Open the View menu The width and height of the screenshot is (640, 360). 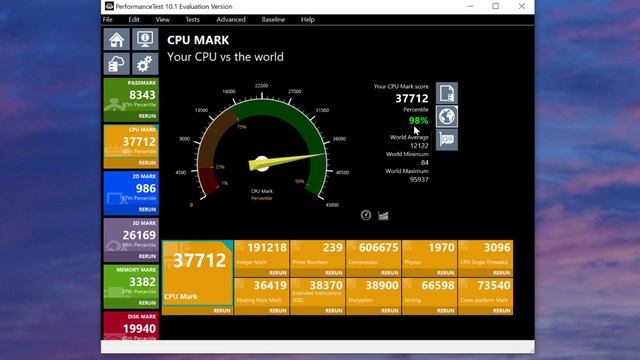(x=162, y=20)
